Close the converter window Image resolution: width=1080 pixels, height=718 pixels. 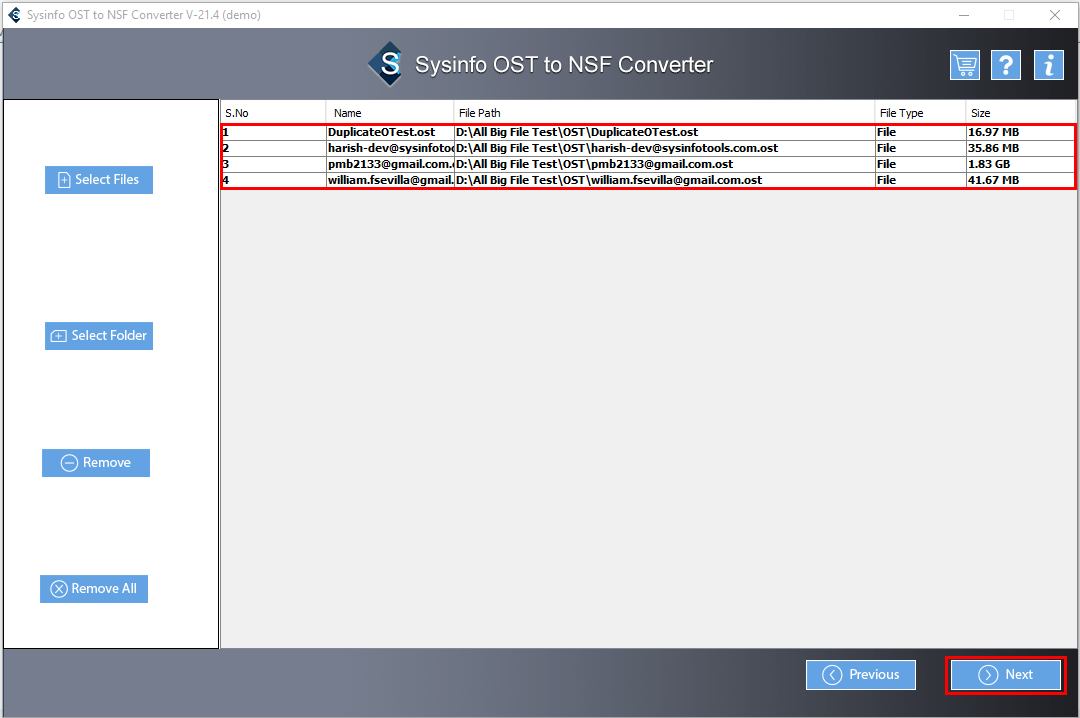coord(1055,15)
